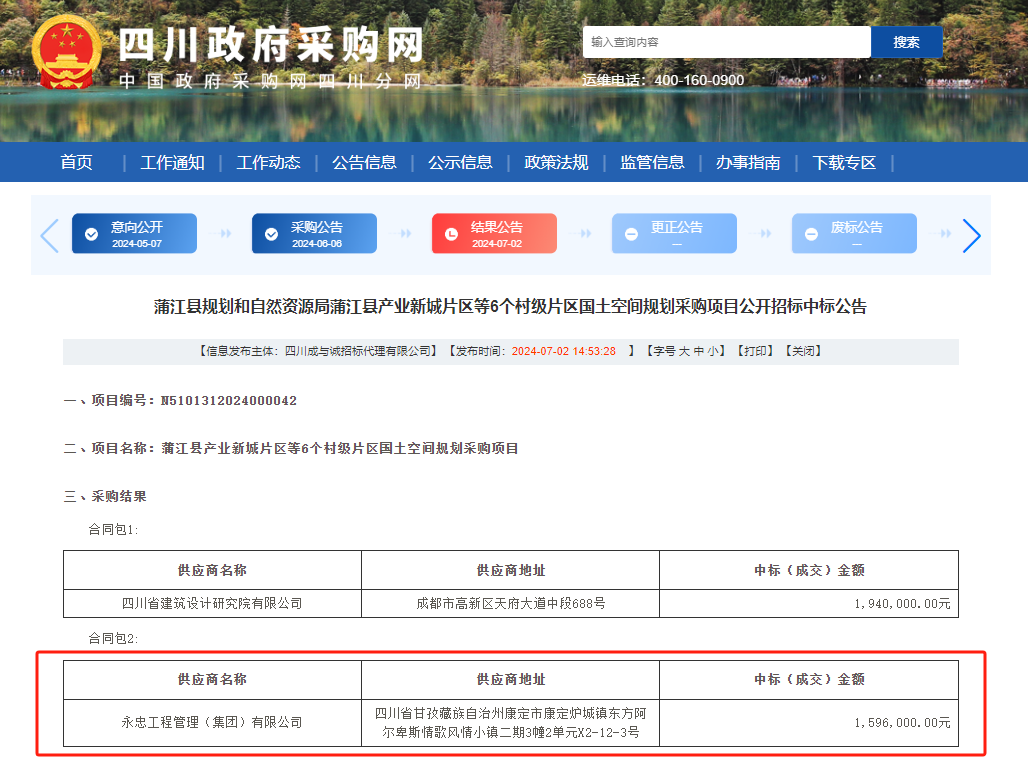This screenshot has height=758, width=1028.
Task: Select the 结果公告 timeline step
Action: coord(494,234)
